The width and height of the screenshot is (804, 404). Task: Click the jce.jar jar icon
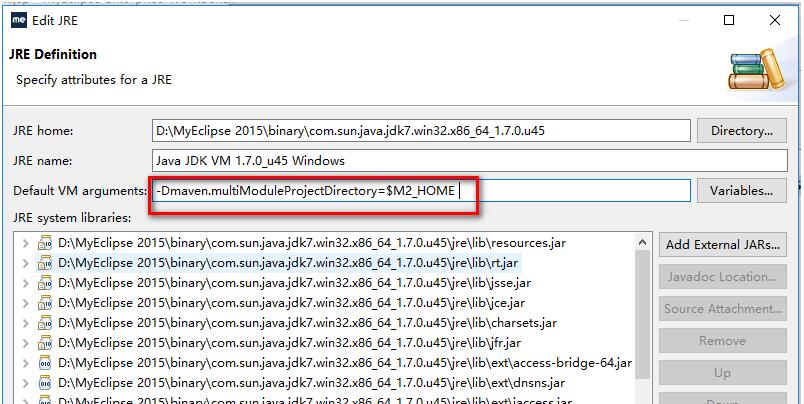(45, 303)
